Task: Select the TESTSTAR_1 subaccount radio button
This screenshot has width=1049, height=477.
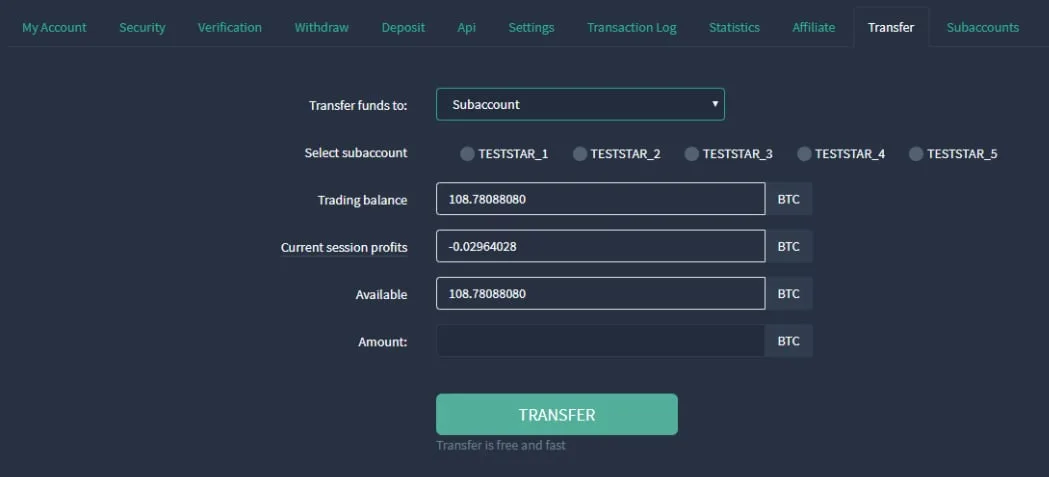Action: (x=467, y=154)
